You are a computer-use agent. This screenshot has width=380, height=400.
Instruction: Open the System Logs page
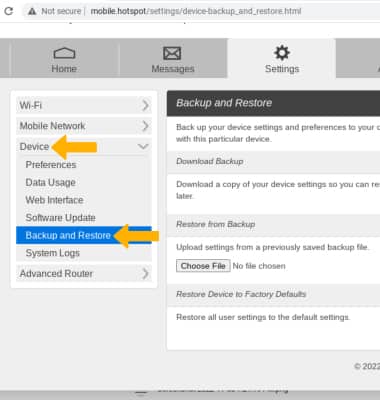(53, 253)
